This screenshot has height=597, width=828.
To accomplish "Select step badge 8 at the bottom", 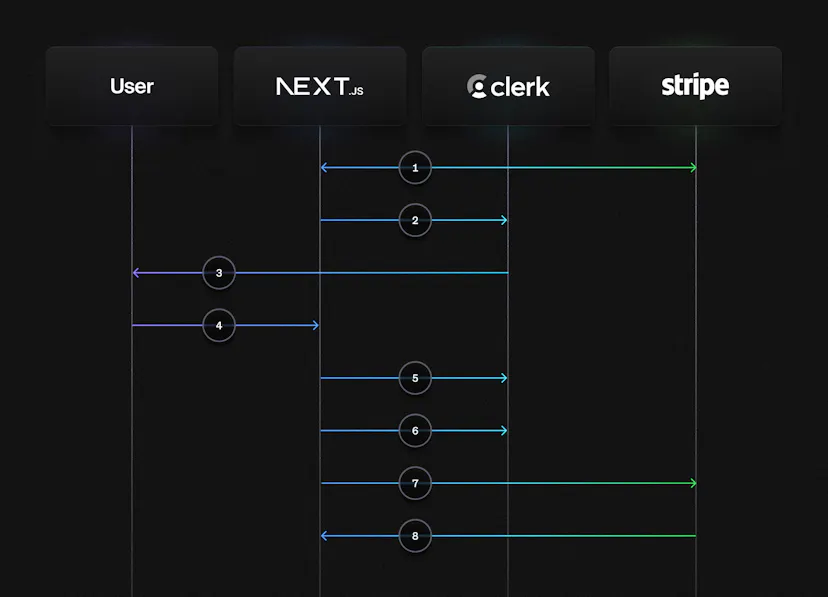I will tap(415, 535).
